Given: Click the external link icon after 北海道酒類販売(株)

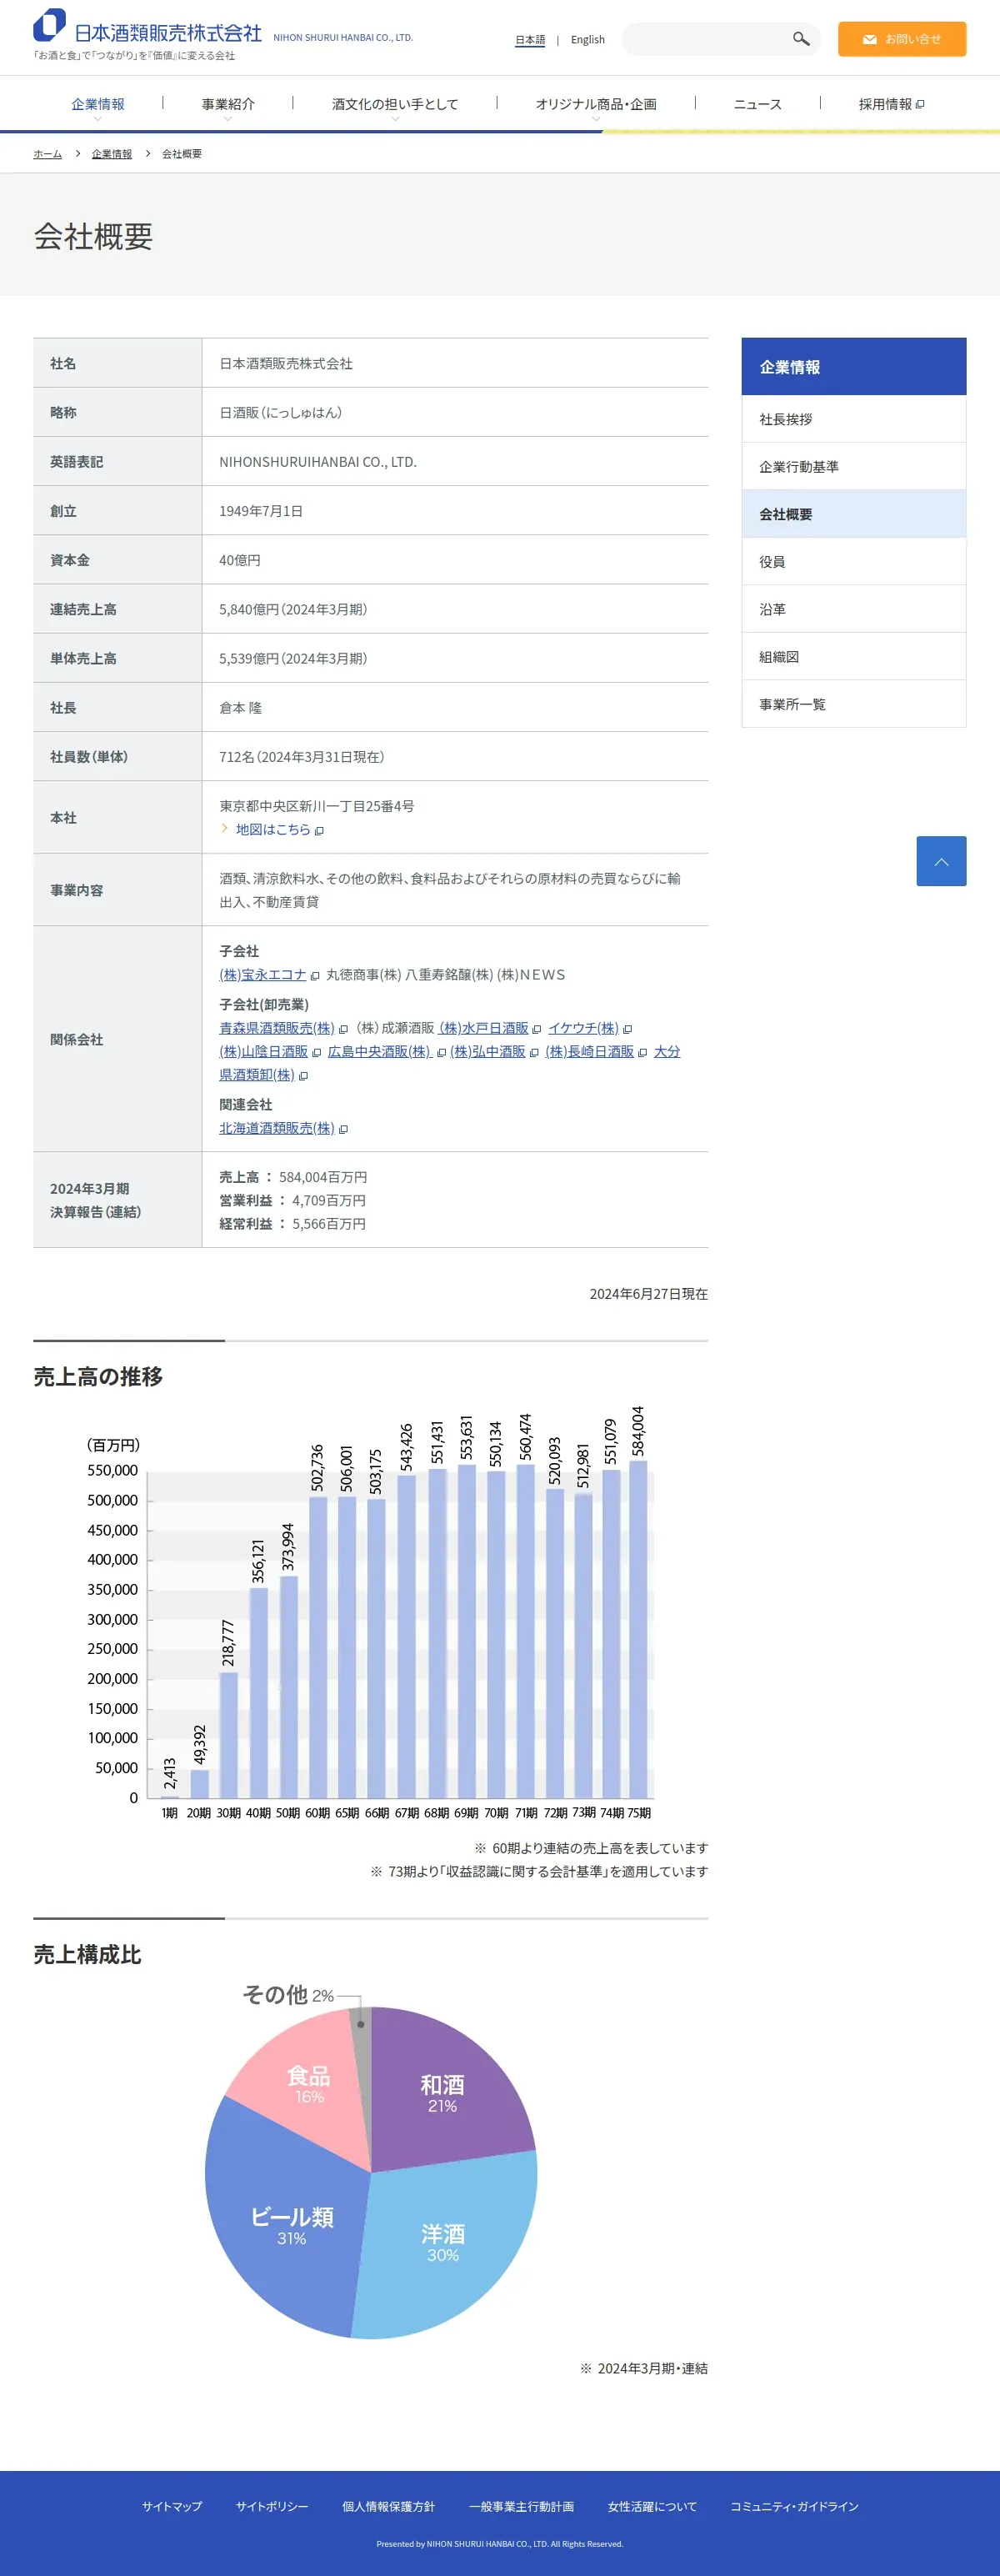Looking at the screenshot, I should pos(343,1129).
